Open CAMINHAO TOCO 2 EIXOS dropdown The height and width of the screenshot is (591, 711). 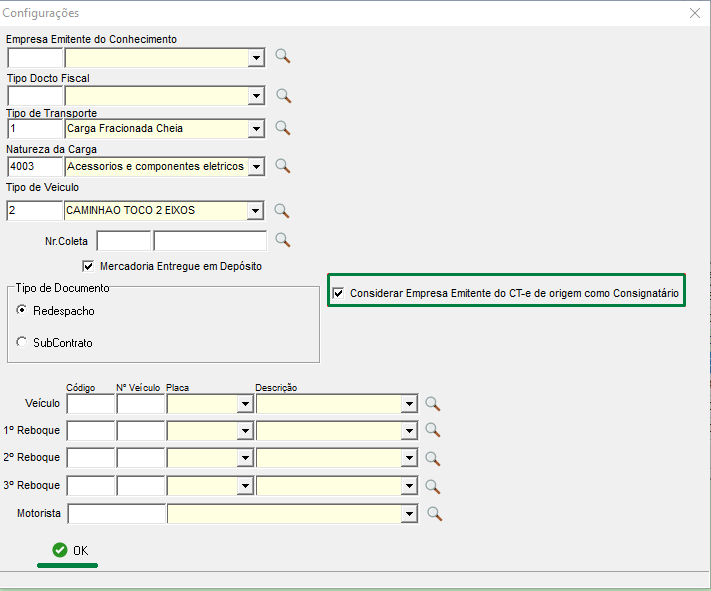point(256,210)
